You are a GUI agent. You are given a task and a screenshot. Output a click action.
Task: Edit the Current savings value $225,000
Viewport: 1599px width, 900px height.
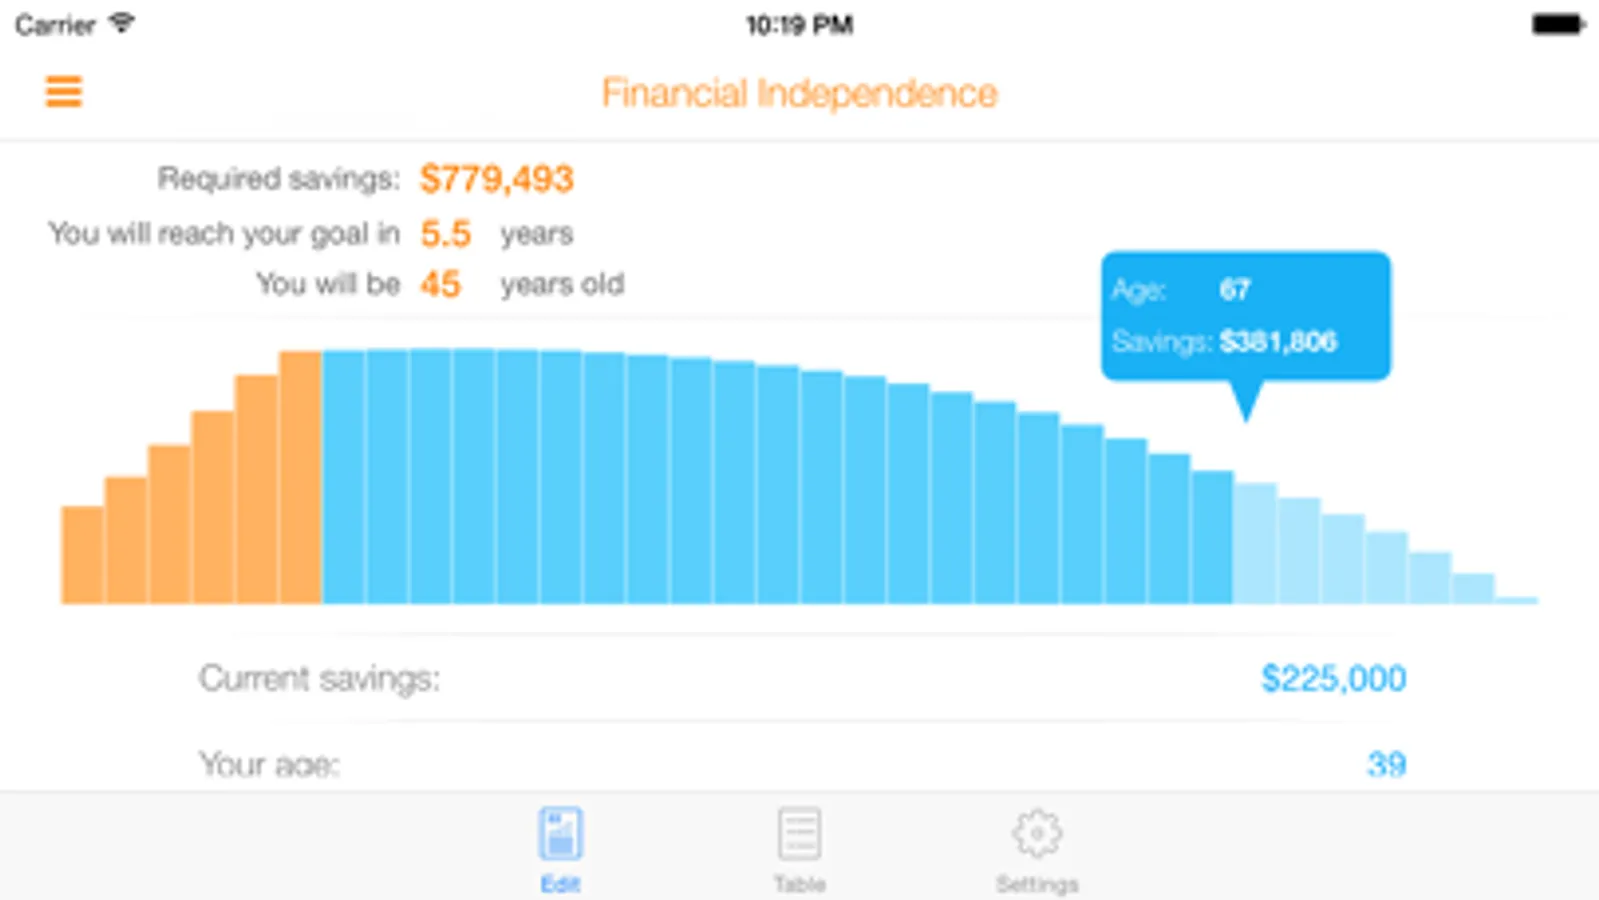[1333, 679]
